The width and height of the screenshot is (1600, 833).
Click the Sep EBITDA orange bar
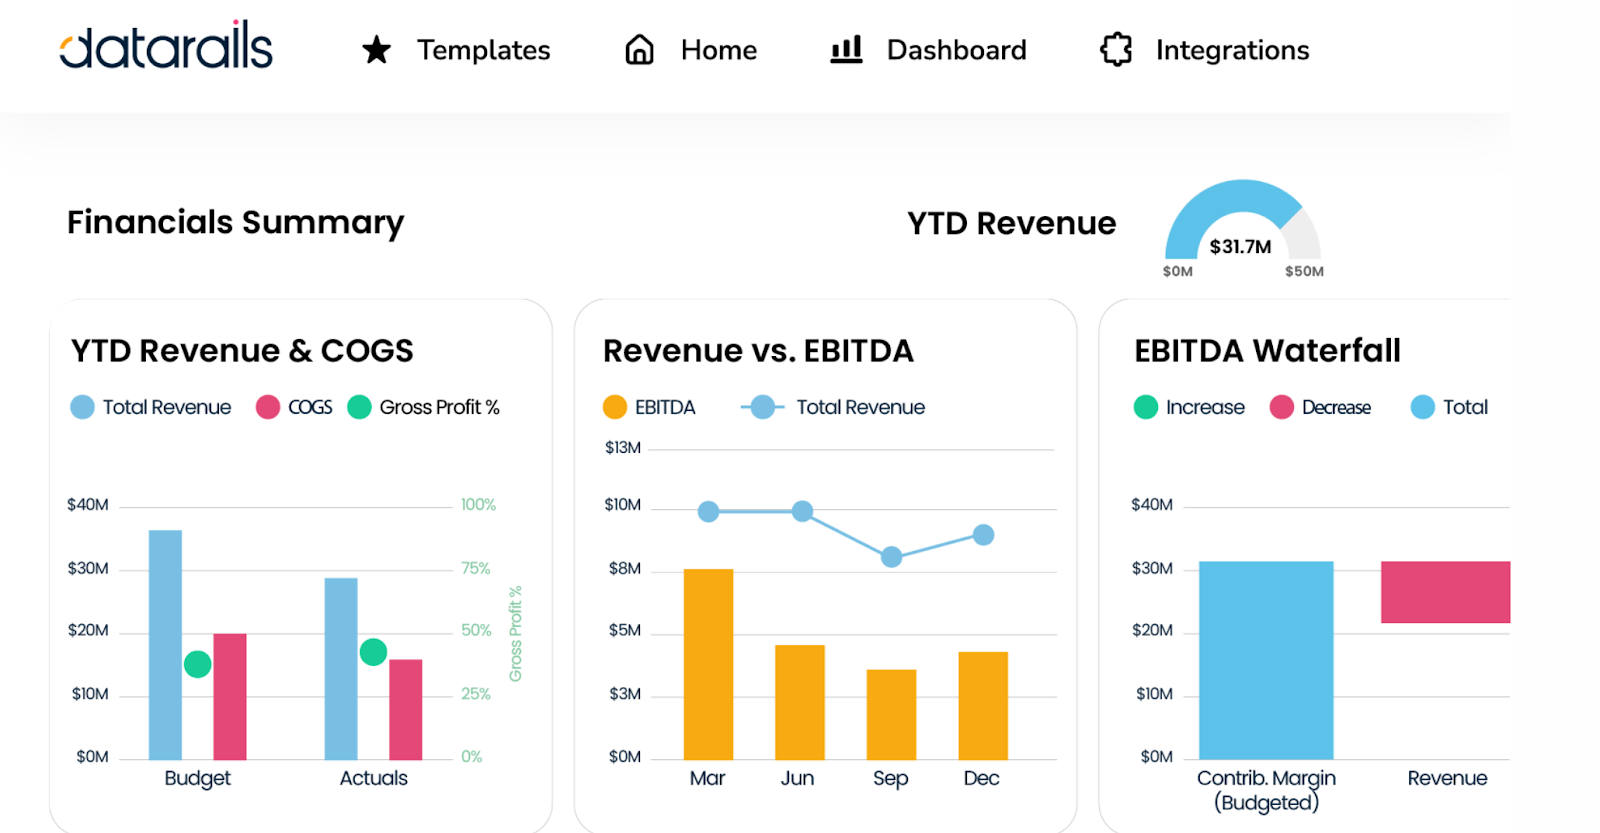(x=891, y=715)
